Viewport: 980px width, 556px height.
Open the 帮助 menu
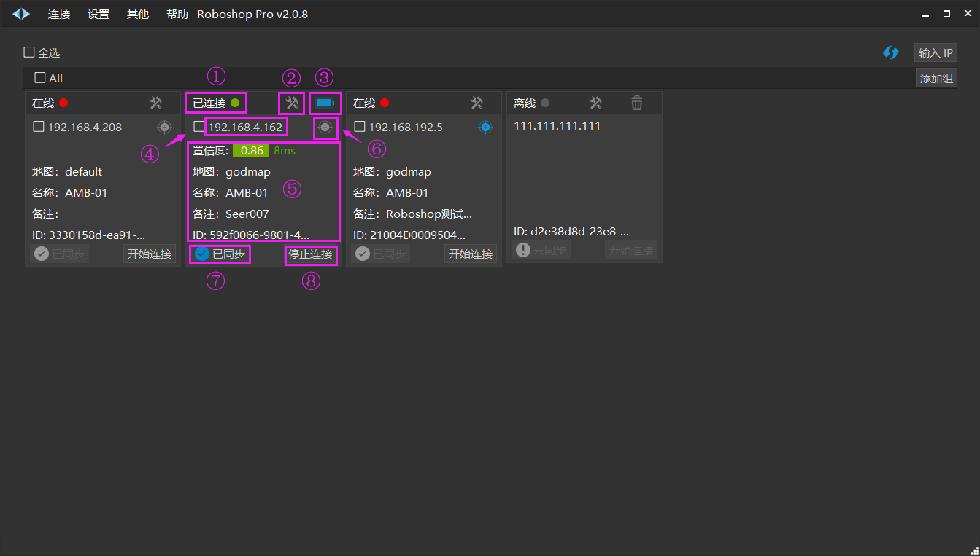point(177,15)
